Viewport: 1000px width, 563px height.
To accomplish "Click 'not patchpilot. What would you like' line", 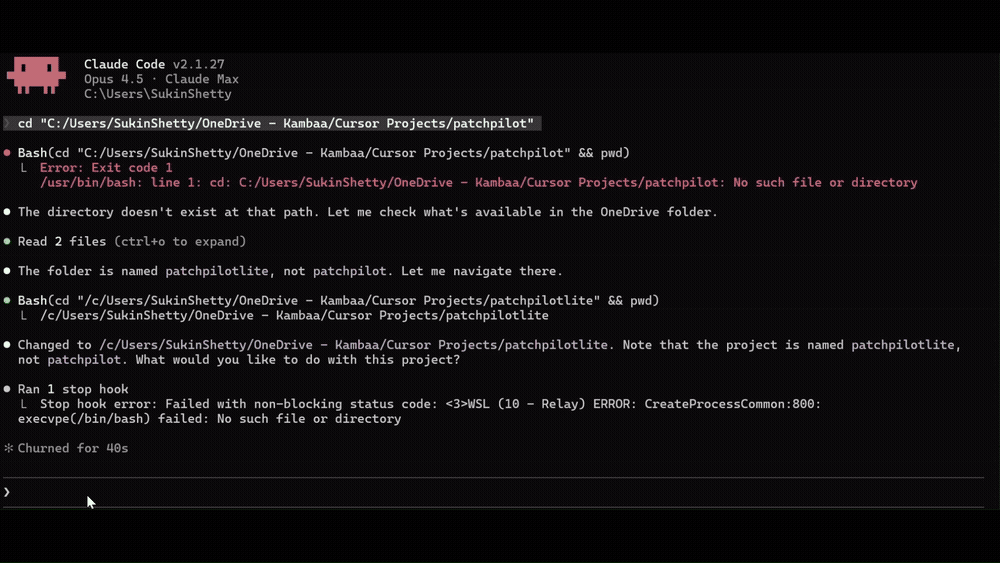I will [239, 360].
